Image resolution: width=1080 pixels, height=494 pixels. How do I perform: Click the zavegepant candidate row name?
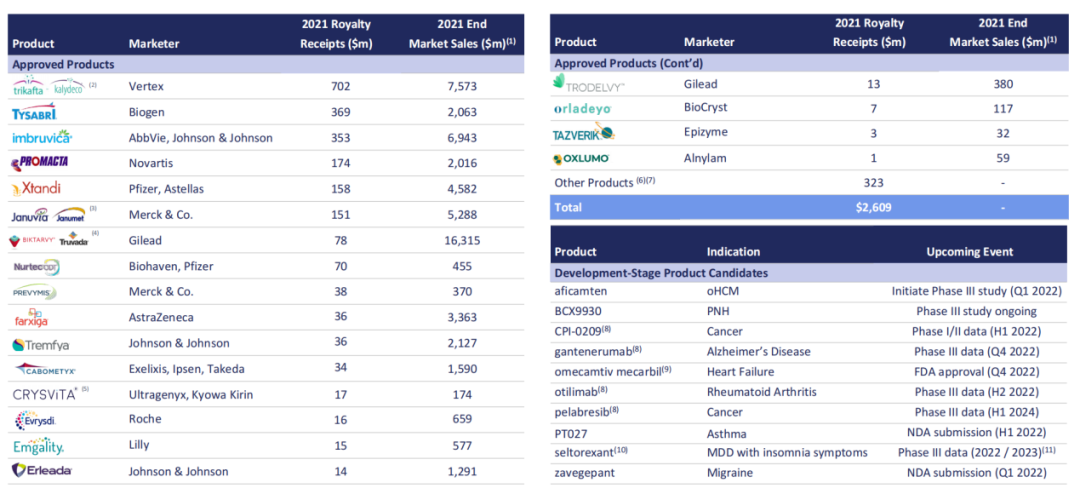[587, 472]
